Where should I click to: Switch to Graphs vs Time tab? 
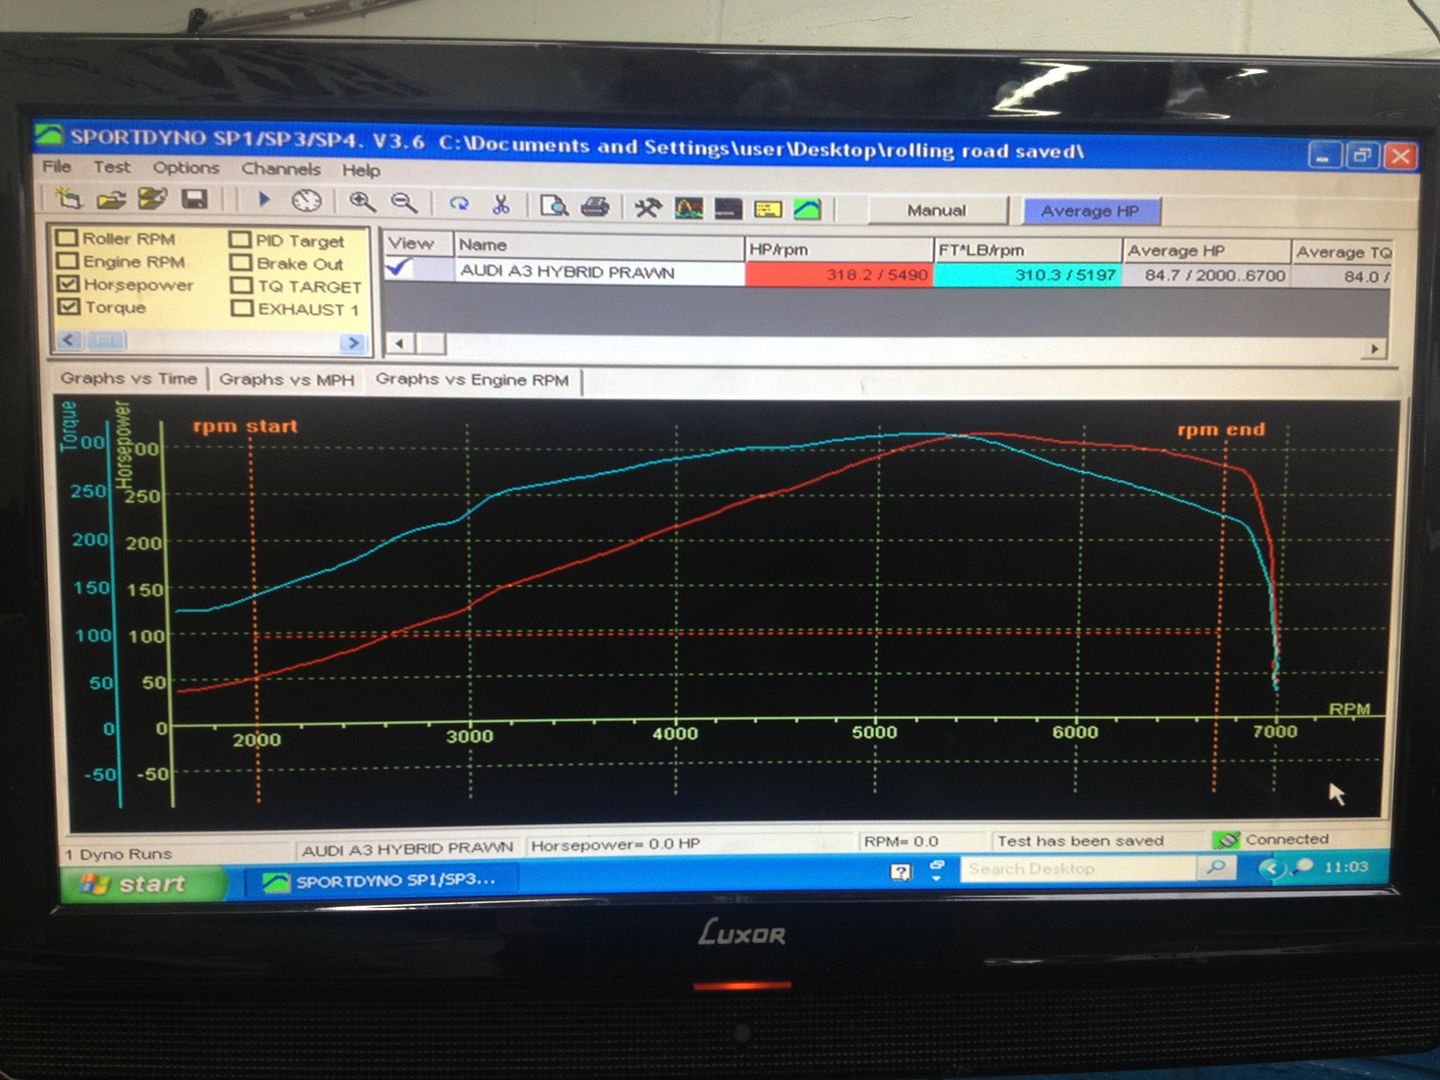[128, 378]
